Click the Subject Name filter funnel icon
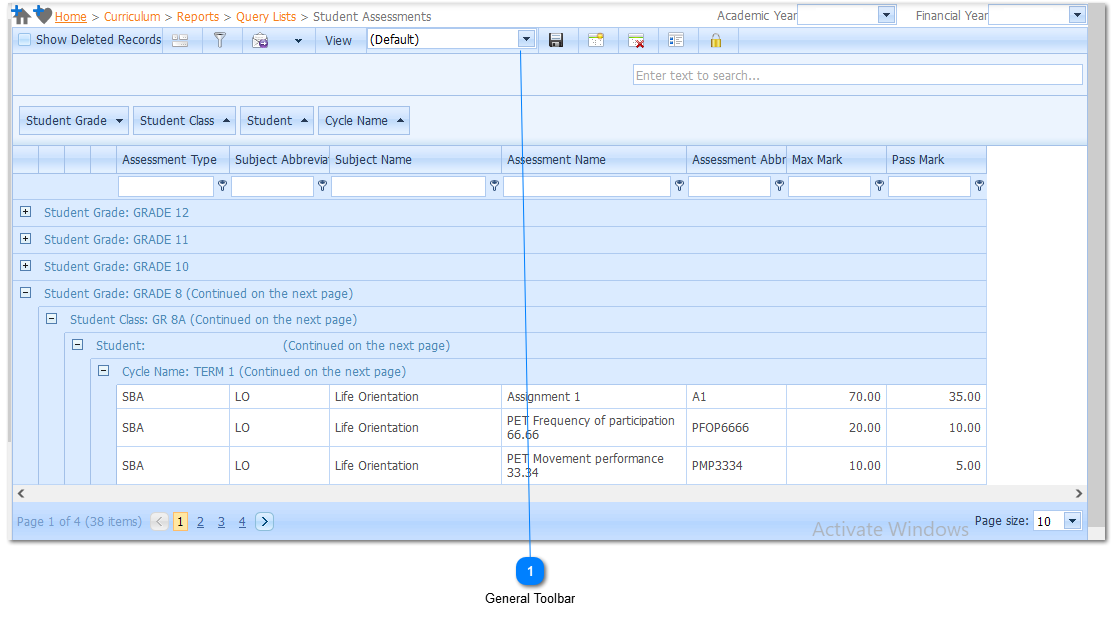Viewport: 1113px width, 622px height. pyautogui.click(x=494, y=185)
